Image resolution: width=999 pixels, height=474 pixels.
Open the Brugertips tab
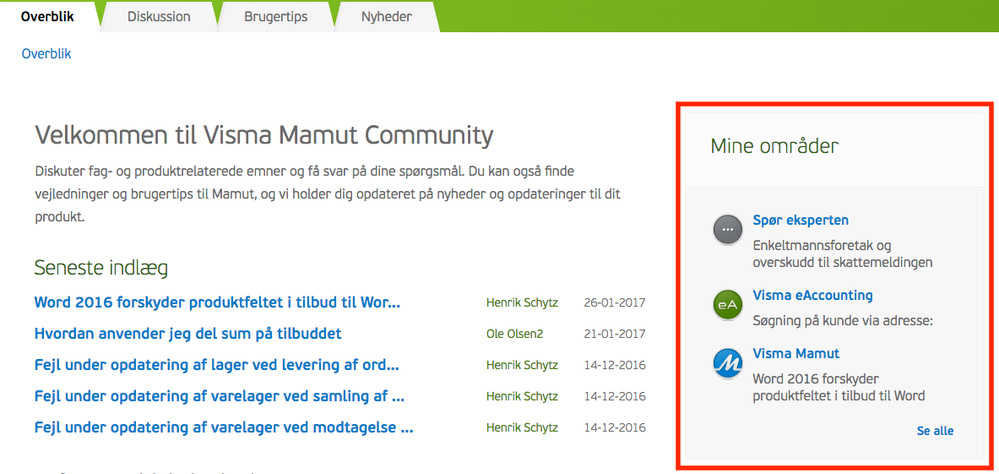pos(276,17)
